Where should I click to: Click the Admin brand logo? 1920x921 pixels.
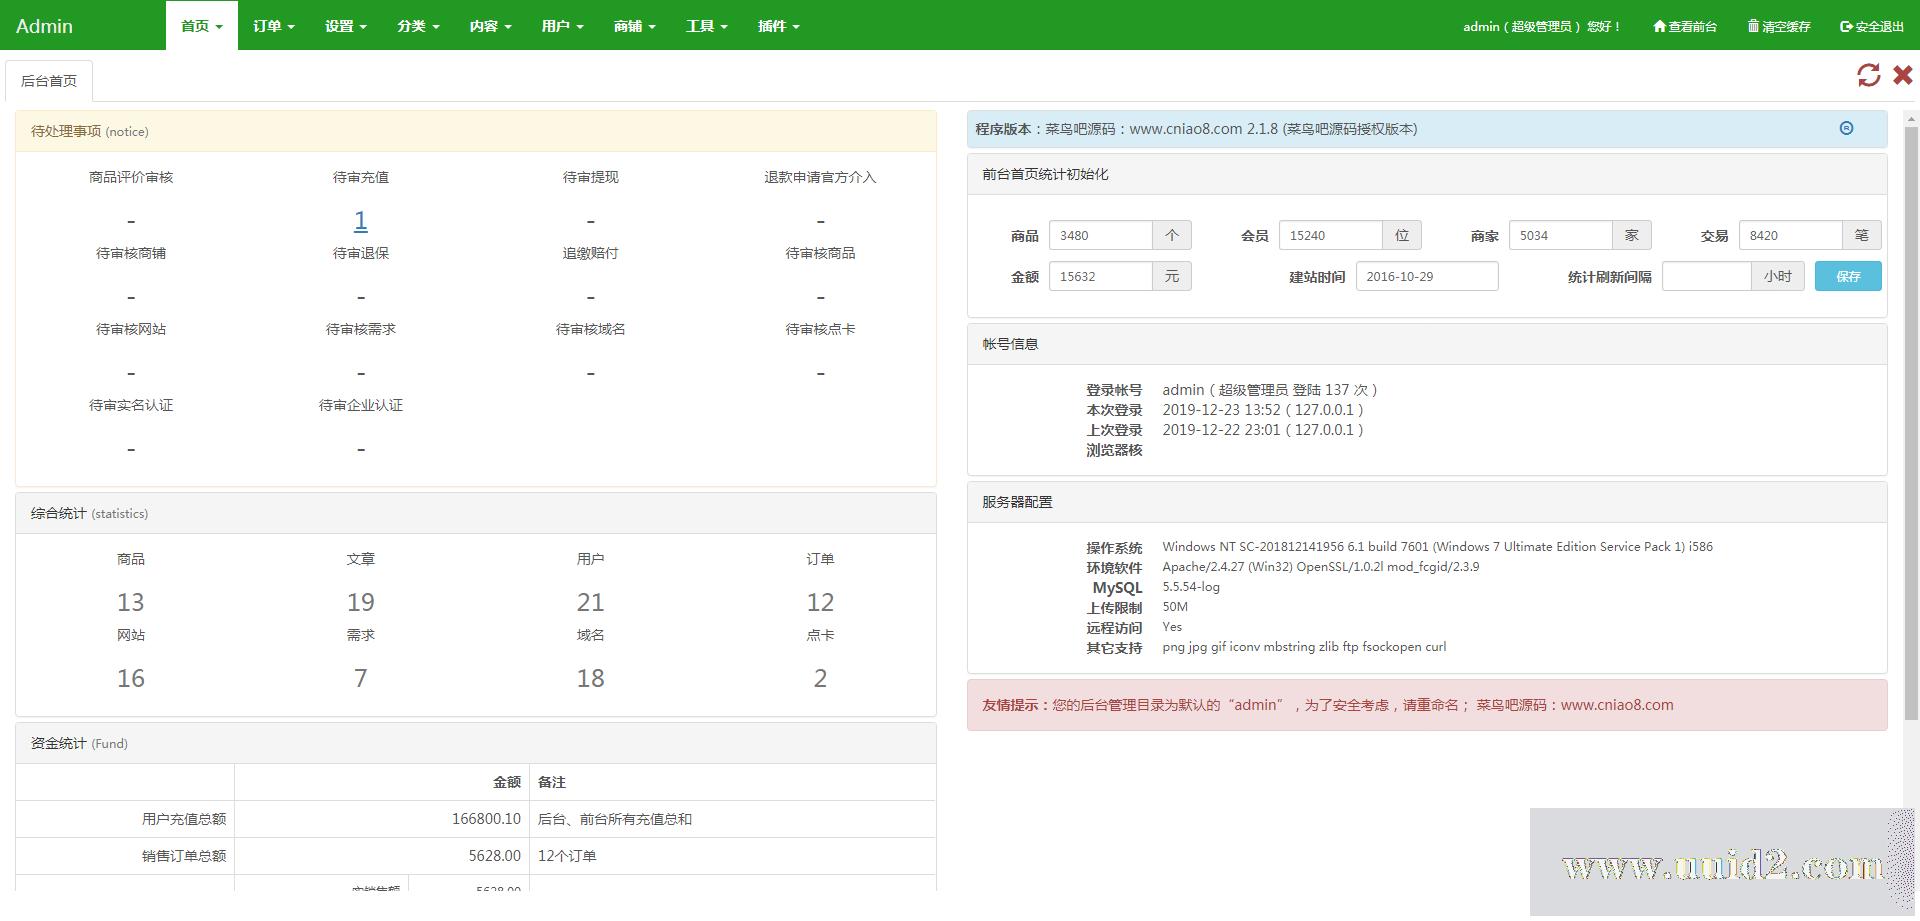(x=44, y=26)
